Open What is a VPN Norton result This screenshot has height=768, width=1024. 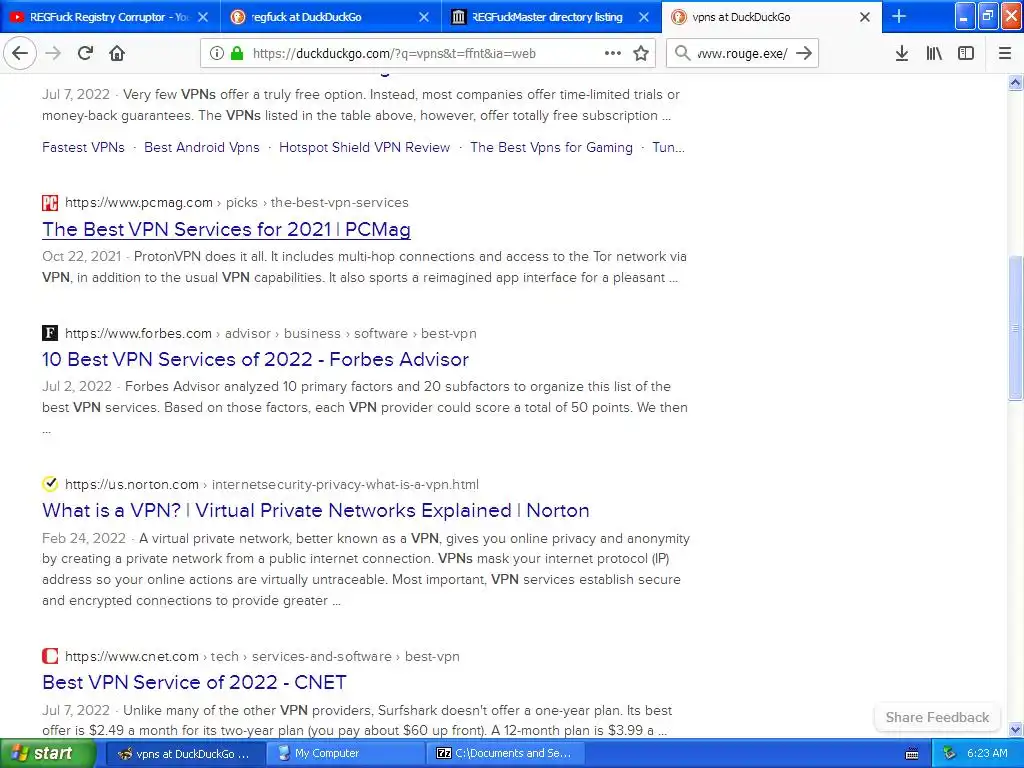315,510
